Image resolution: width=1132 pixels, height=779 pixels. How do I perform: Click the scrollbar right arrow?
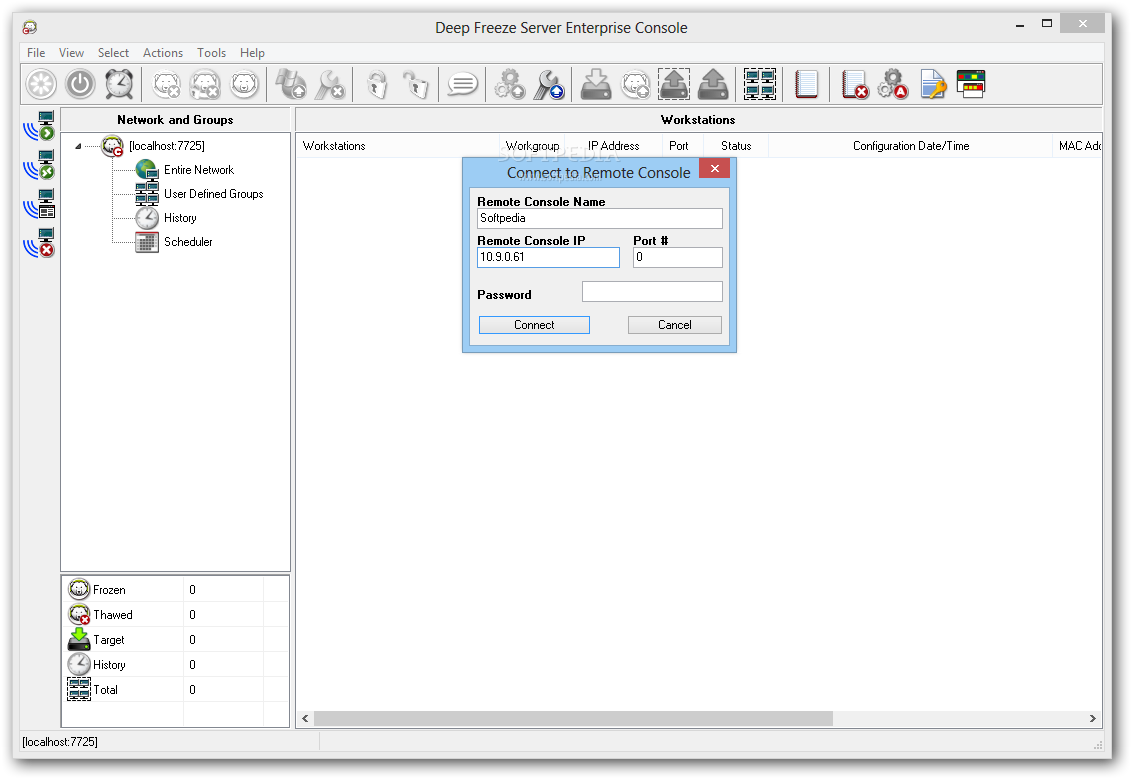(x=1092, y=718)
